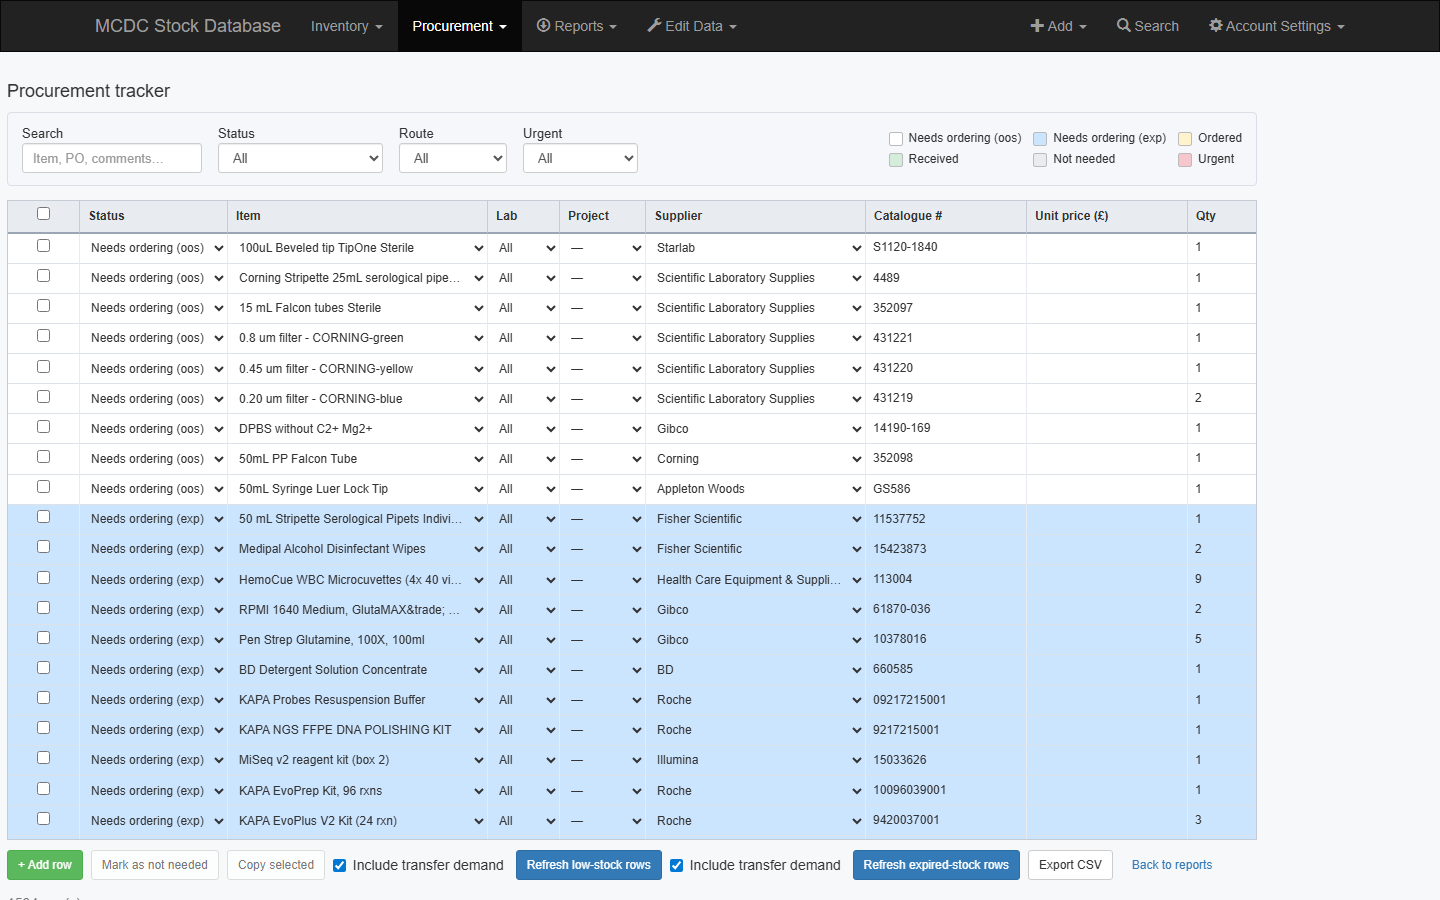Click catalogue number S1120-1840
1440x900 pixels.
coord(905,247)
